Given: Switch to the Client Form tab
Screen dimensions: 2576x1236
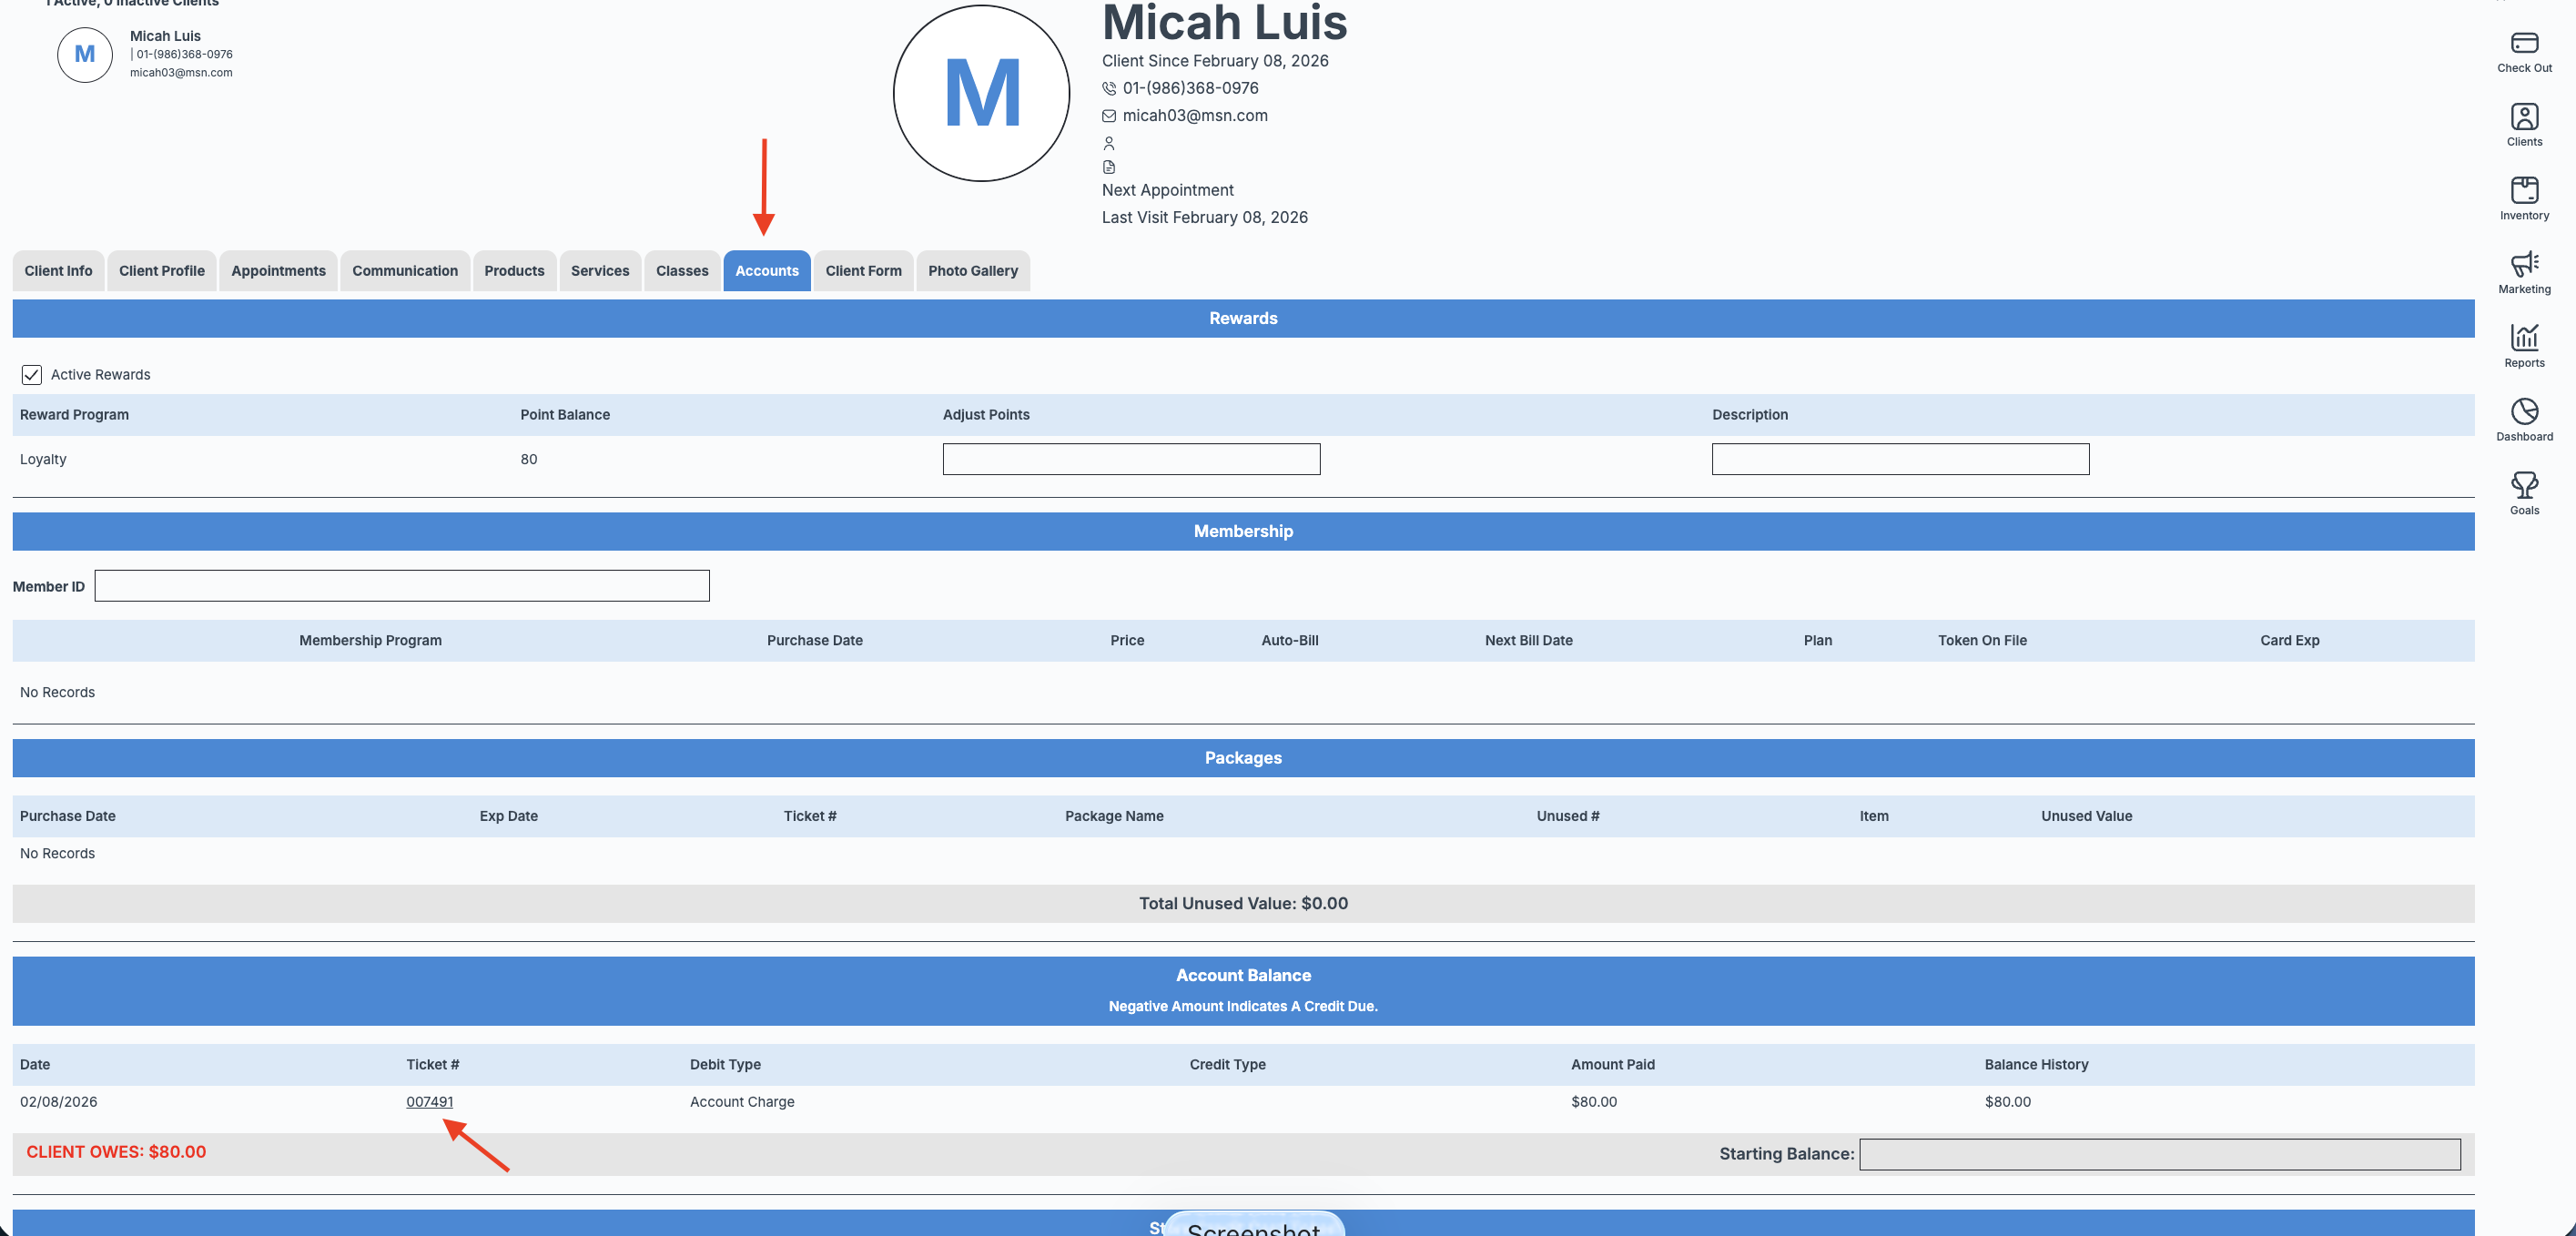Looking at the screenshot, I should pyautogui.click(x=863, y=271).
